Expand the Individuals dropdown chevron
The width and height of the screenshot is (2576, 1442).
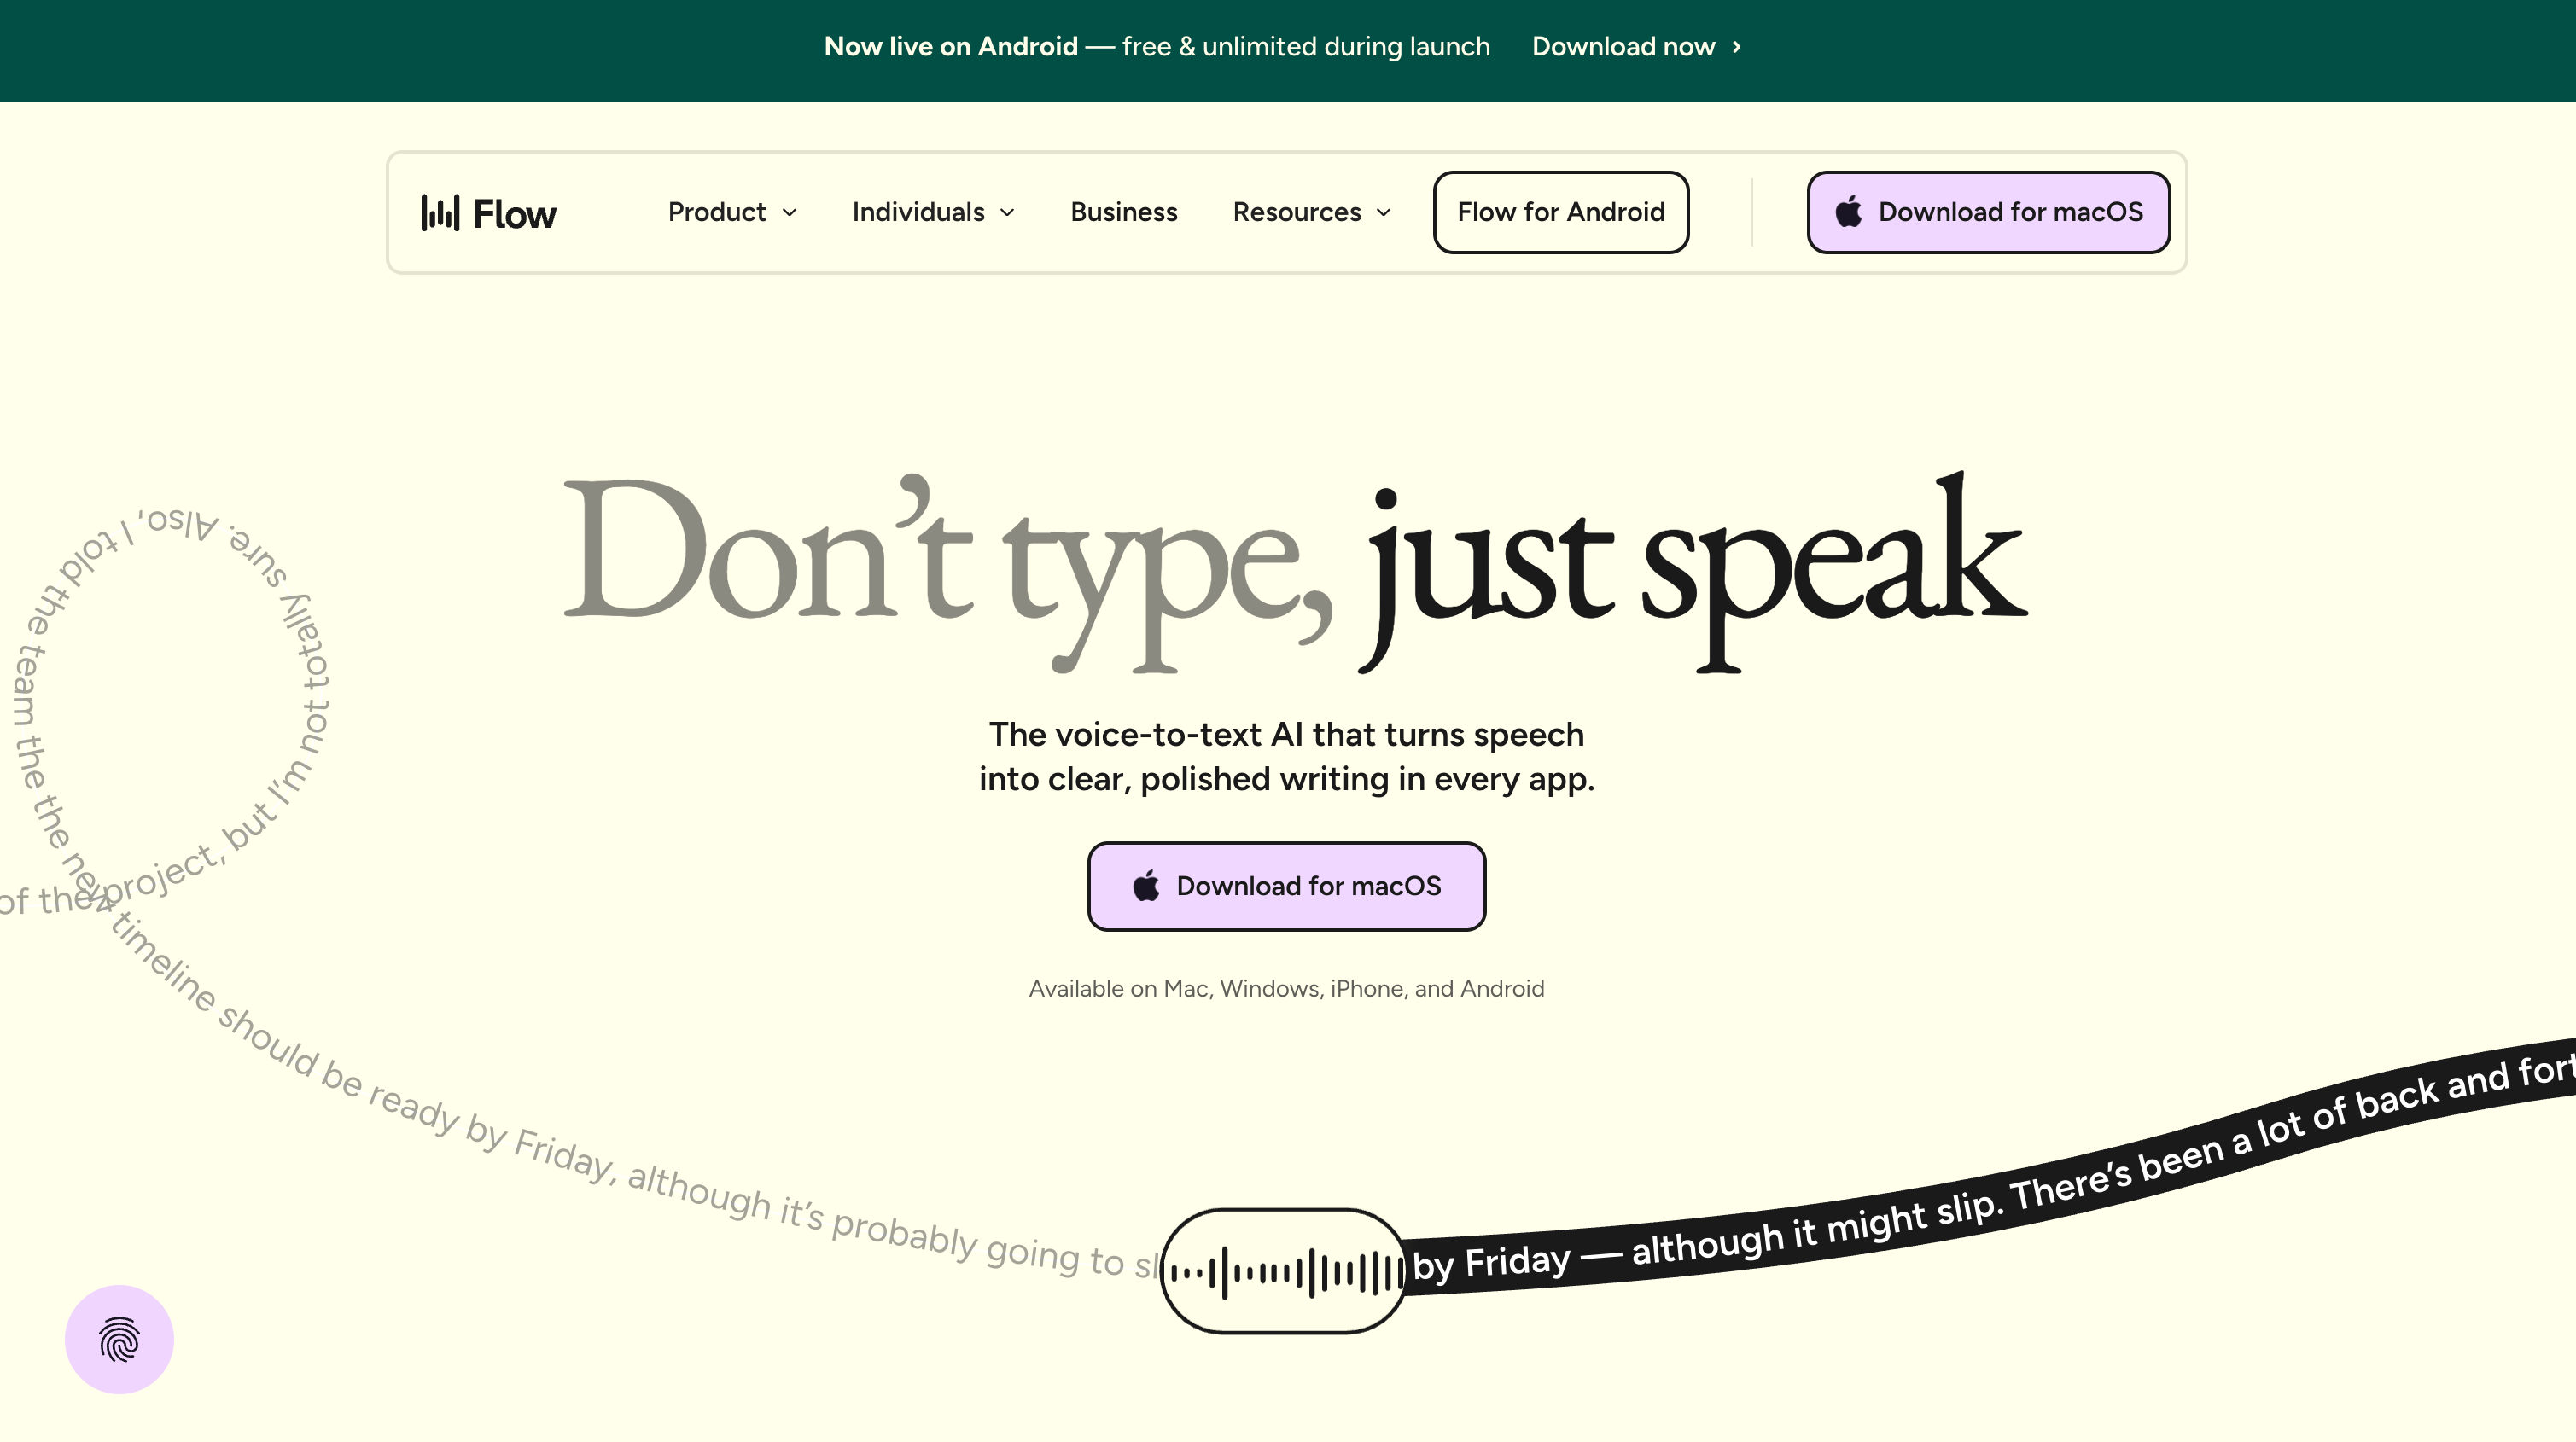1007,213
